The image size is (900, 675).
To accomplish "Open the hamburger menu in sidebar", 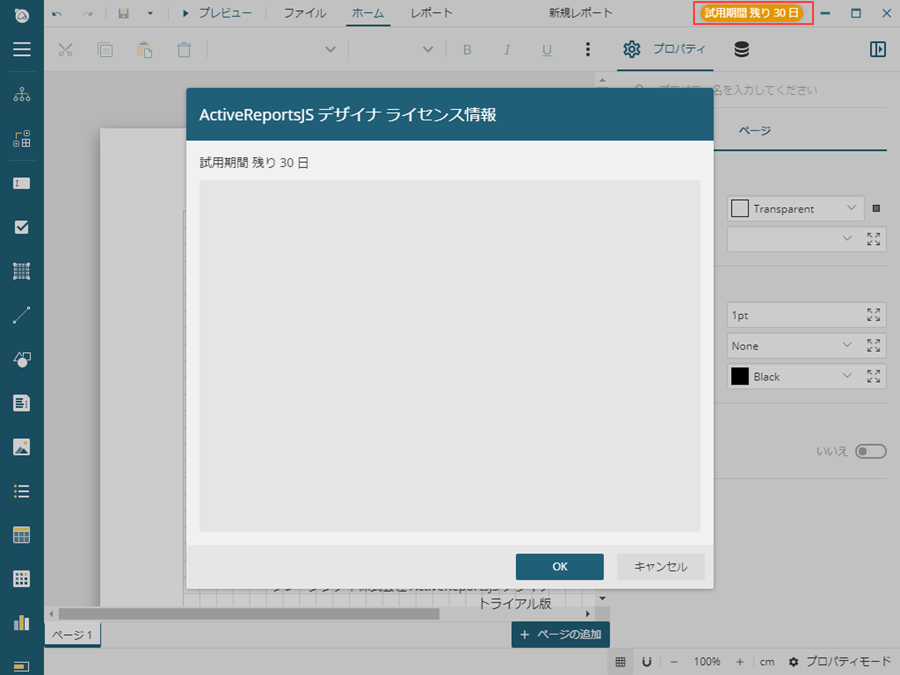I will 22,49.
